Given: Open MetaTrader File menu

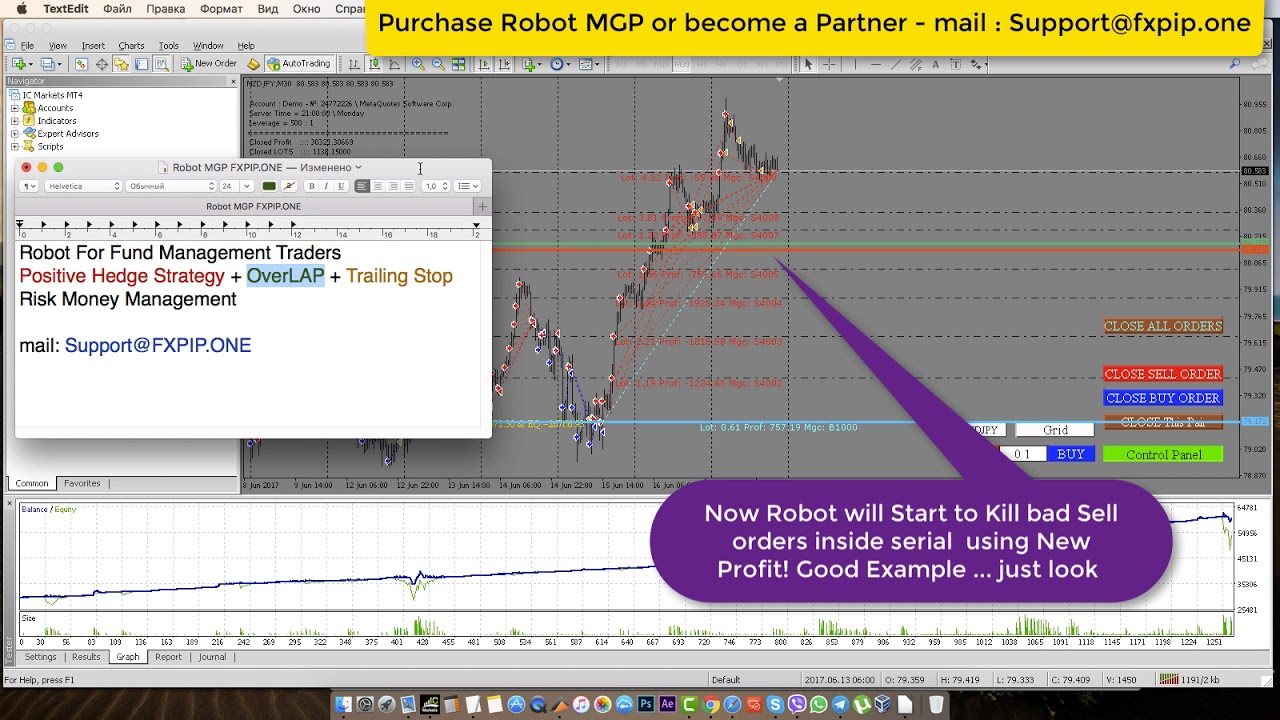Looking at the screenshot, I should 28,46.
